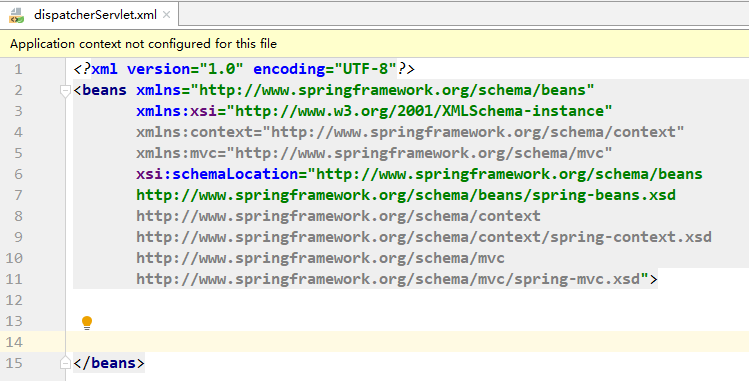Click the spring-mvc.xsd URL on line 11
This screenshot has height=381, width=749.
click(x=388, y=279)
